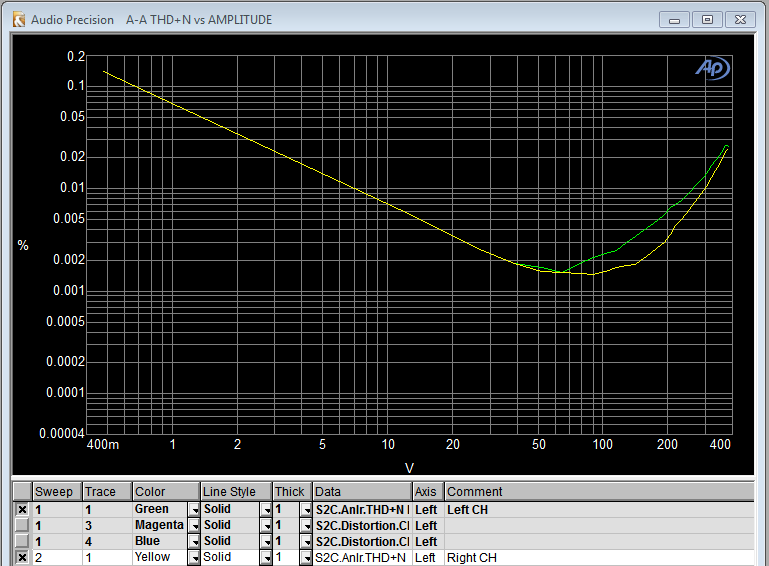Viewport: 769px width, 566px height.
Task: Click the '400' X-axis end value
Action: point(720,444)
